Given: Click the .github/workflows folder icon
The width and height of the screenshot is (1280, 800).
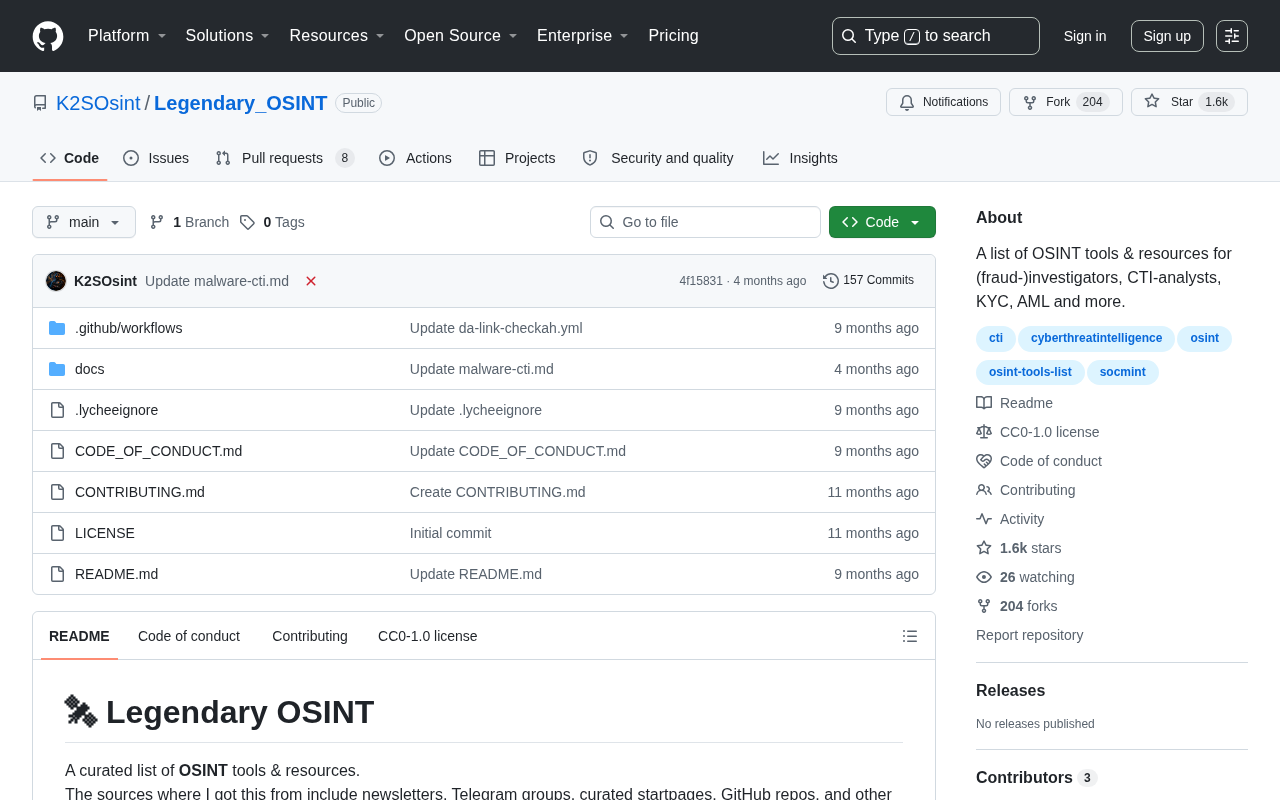Looking at the screenshot, I should (x=57, y=328).
